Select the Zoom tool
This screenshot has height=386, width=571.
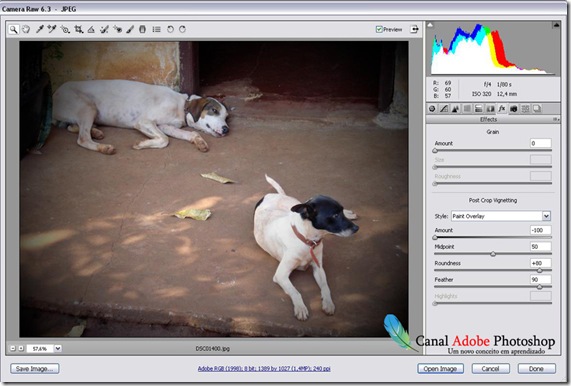point(13,29)
